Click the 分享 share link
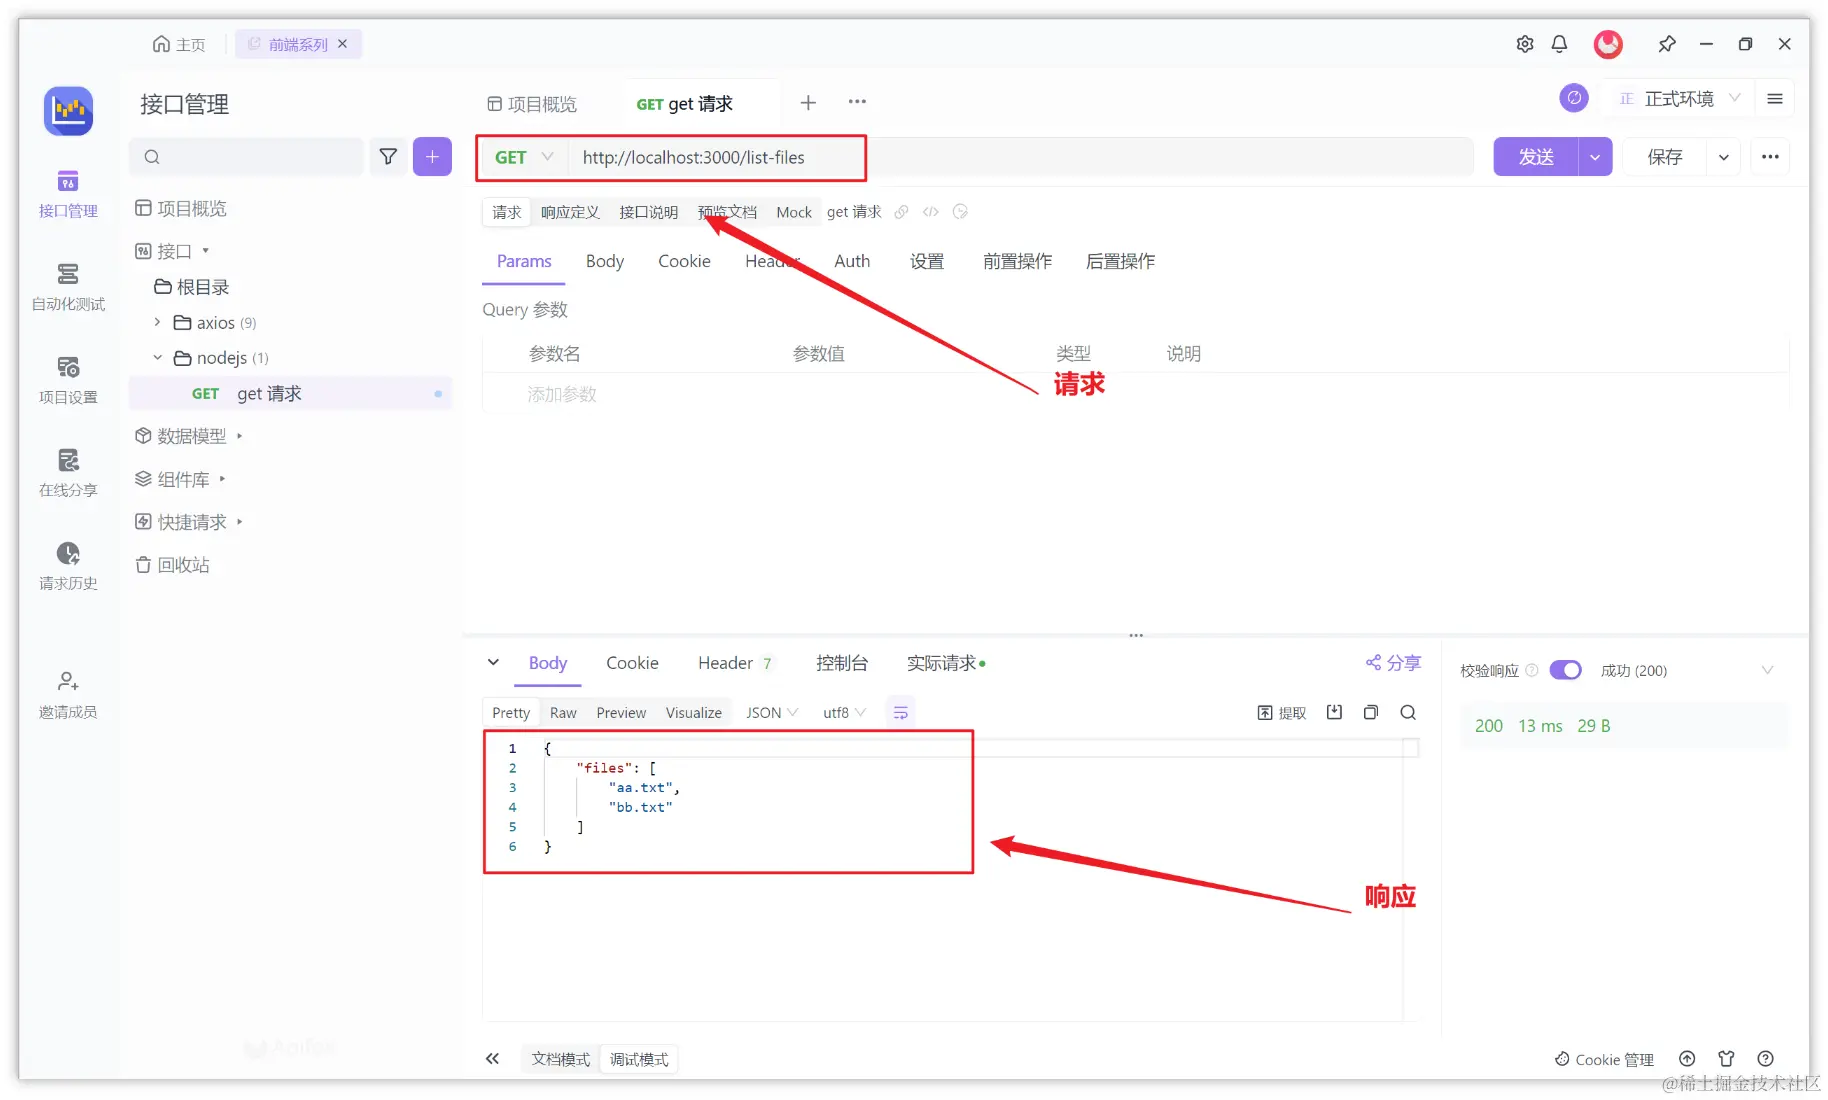The height and width of the screenshot is (1100, 1828). click(1393, 663)
